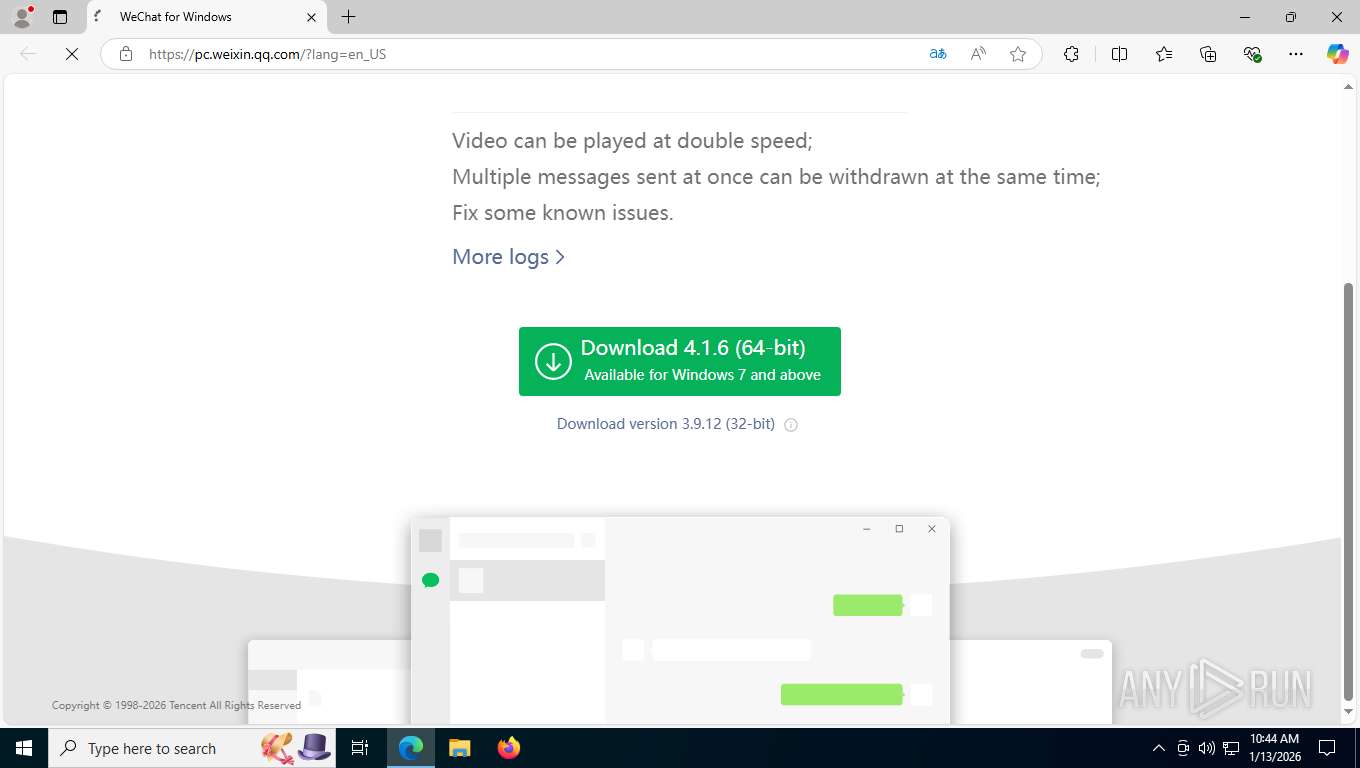Open the network tray icon

click(x=1231, y=748)
